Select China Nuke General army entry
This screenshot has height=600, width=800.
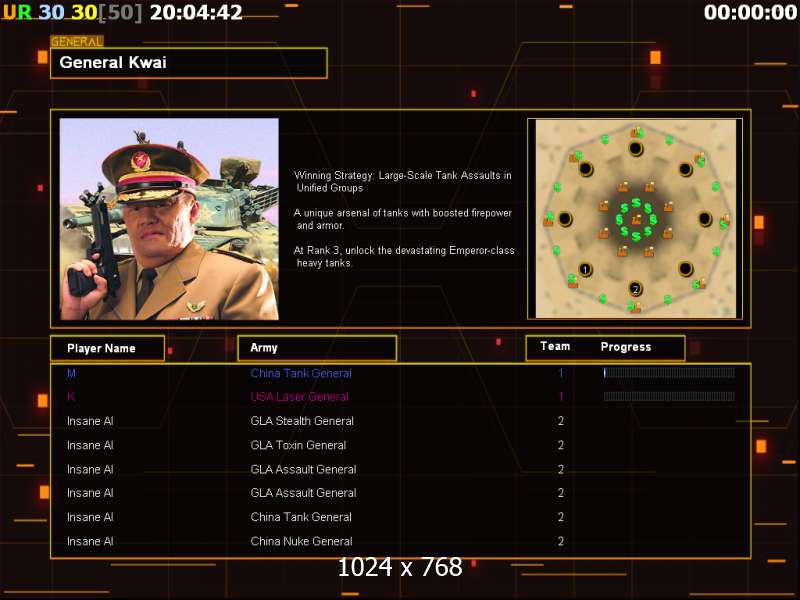[x=302, y=541]
